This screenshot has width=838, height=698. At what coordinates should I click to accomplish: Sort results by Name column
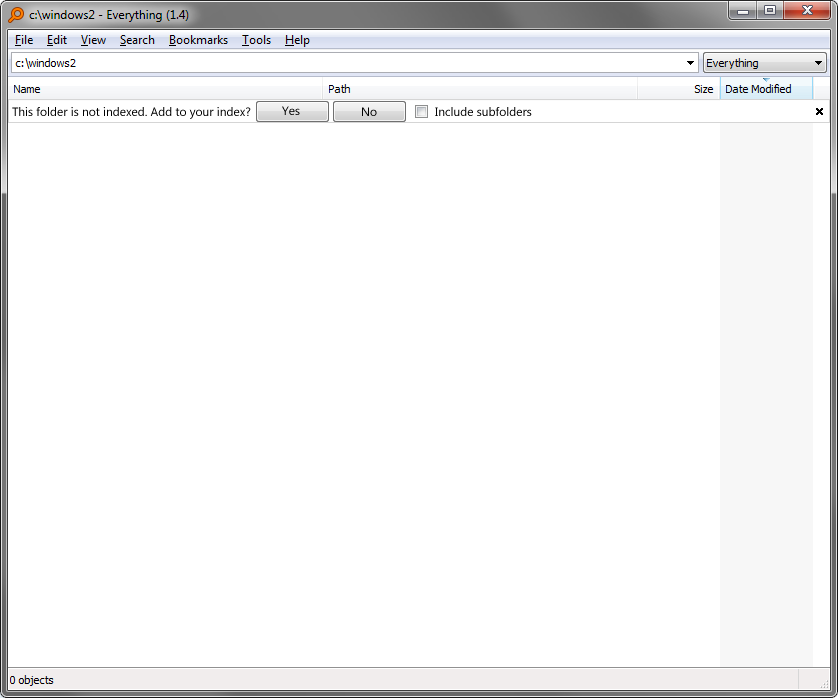pyautogui.click(x=165, y=89)
